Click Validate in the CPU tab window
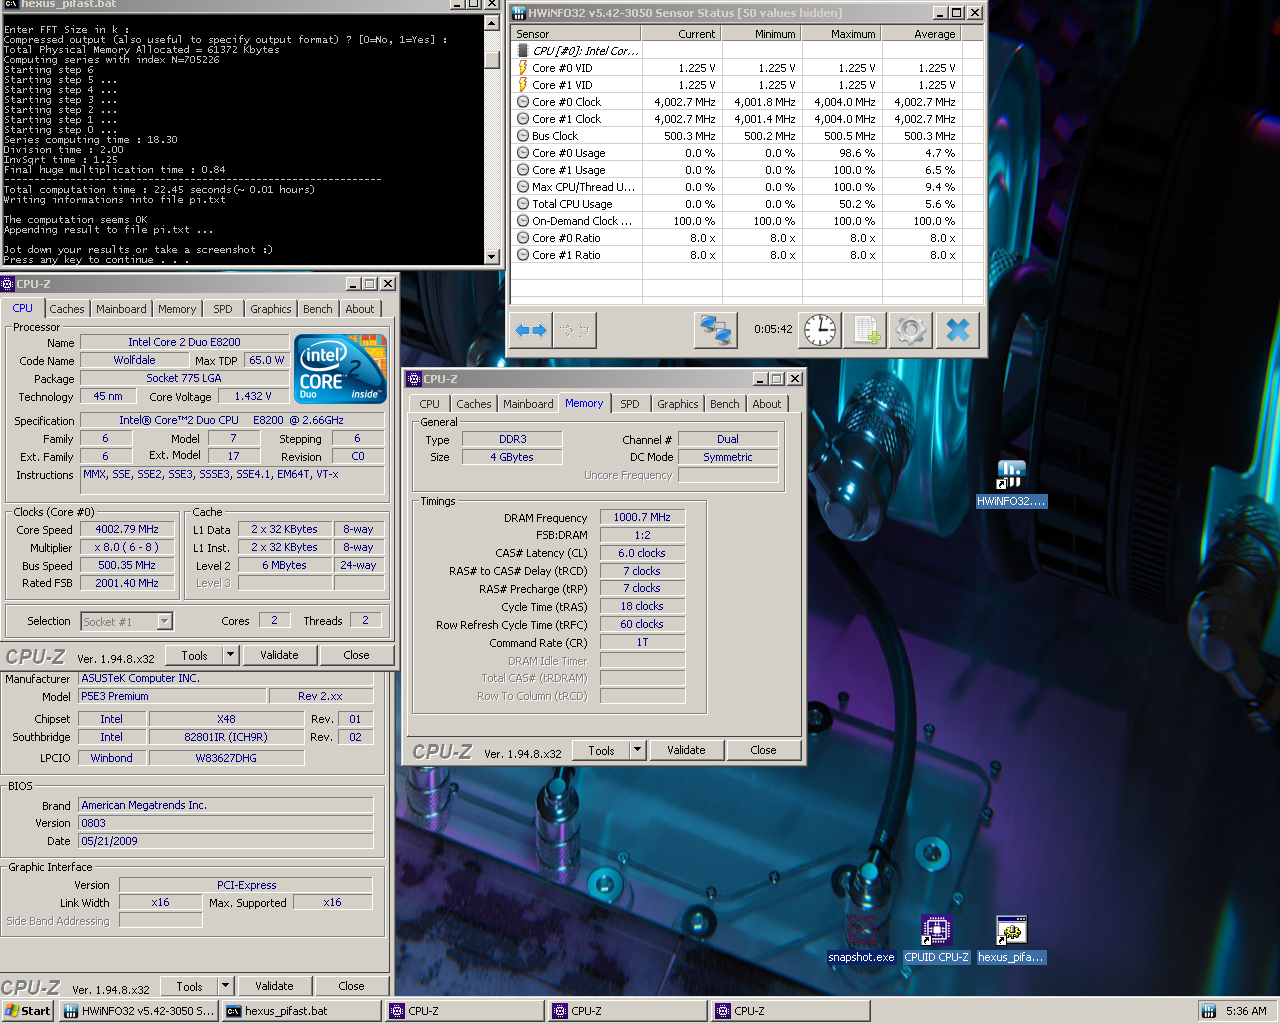 click(x=279, y=655)
